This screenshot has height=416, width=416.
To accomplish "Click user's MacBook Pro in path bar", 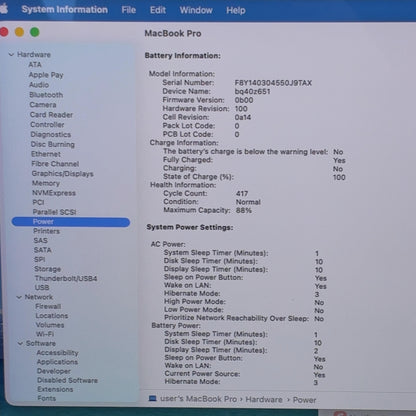I will coord(198,399).
